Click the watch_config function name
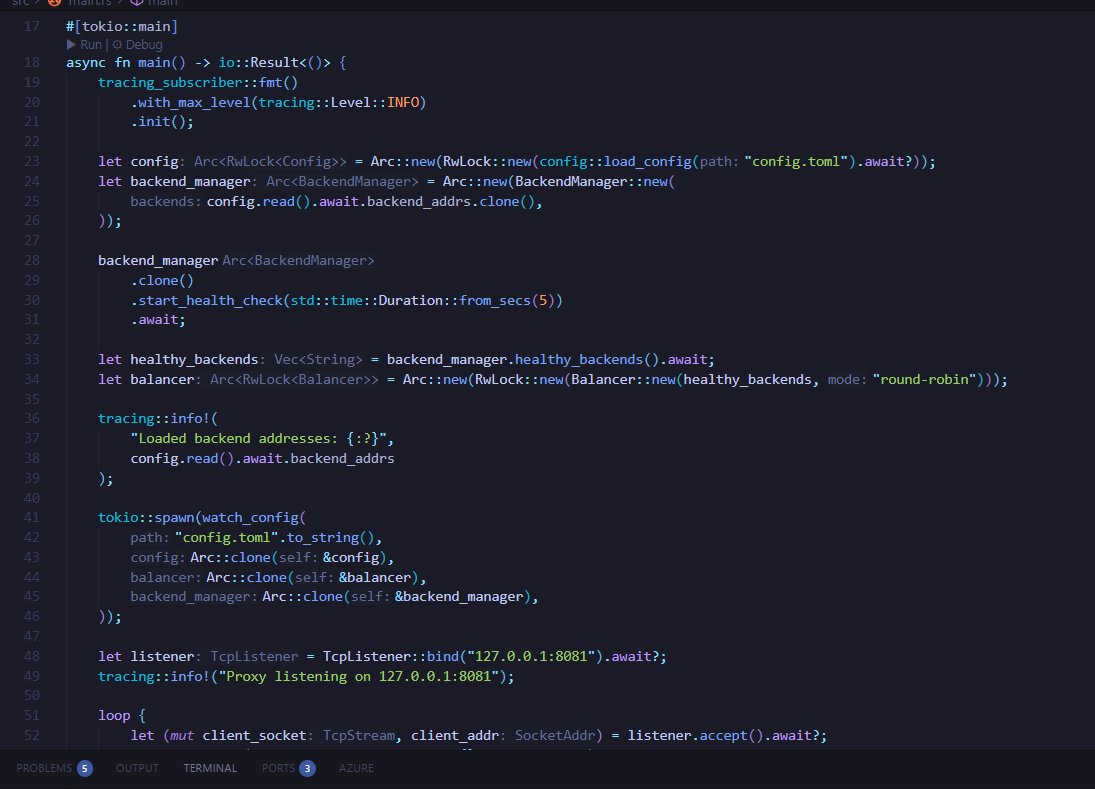The width and height of the screenshot is (1095, 789). (x=250, y=517)
